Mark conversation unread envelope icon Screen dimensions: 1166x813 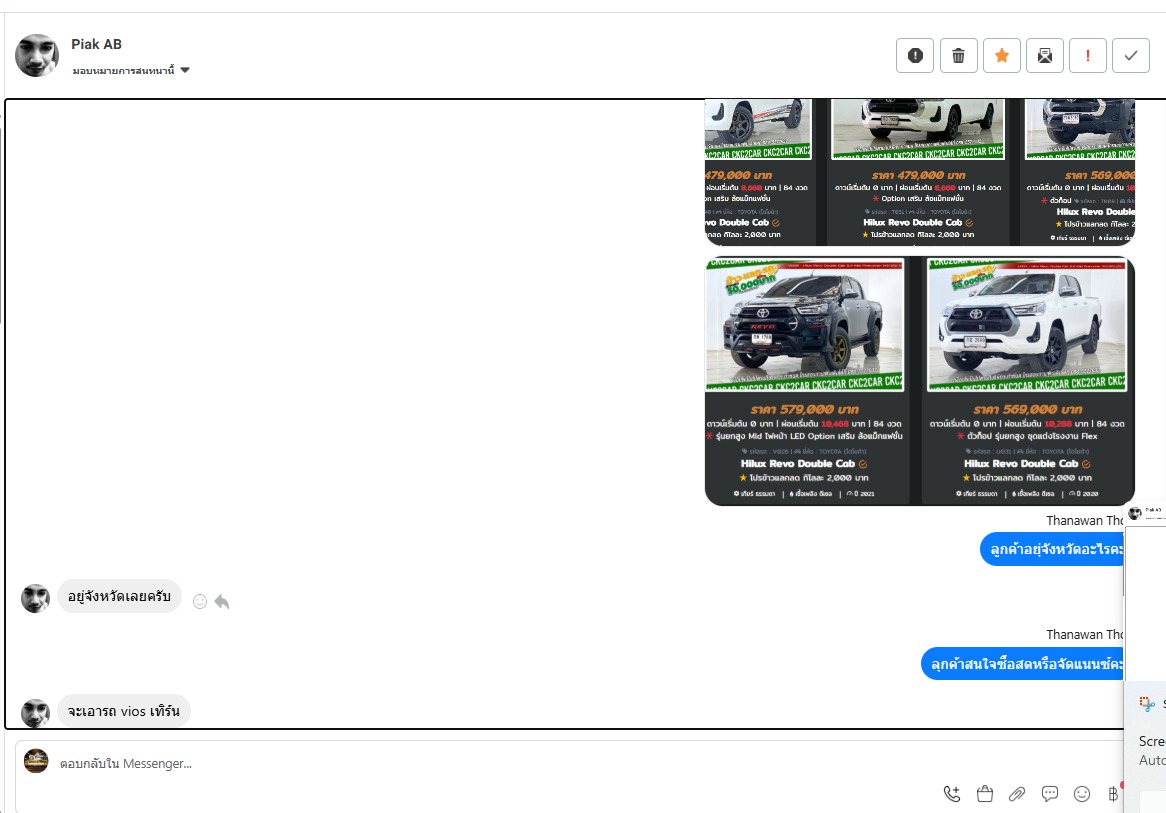pyautogui.click(x=1045, y=56)
